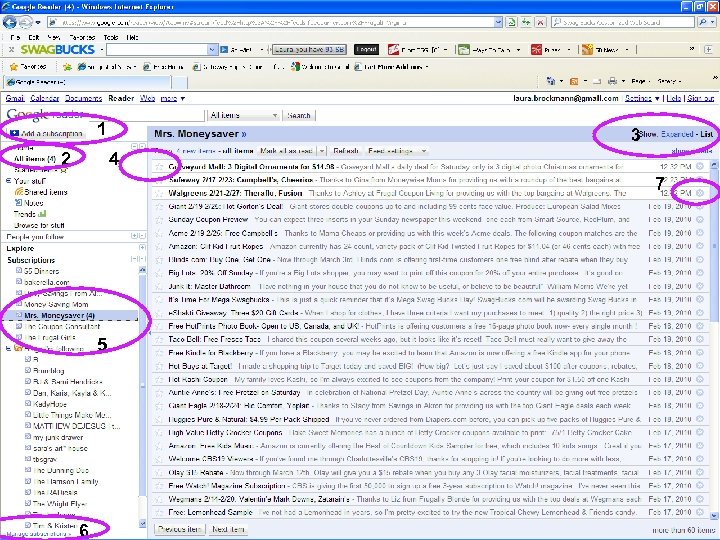The width and height of the screenshot is (720, 540).
Task: Click down arrow of feed list scrollbar
Action: 714,516
